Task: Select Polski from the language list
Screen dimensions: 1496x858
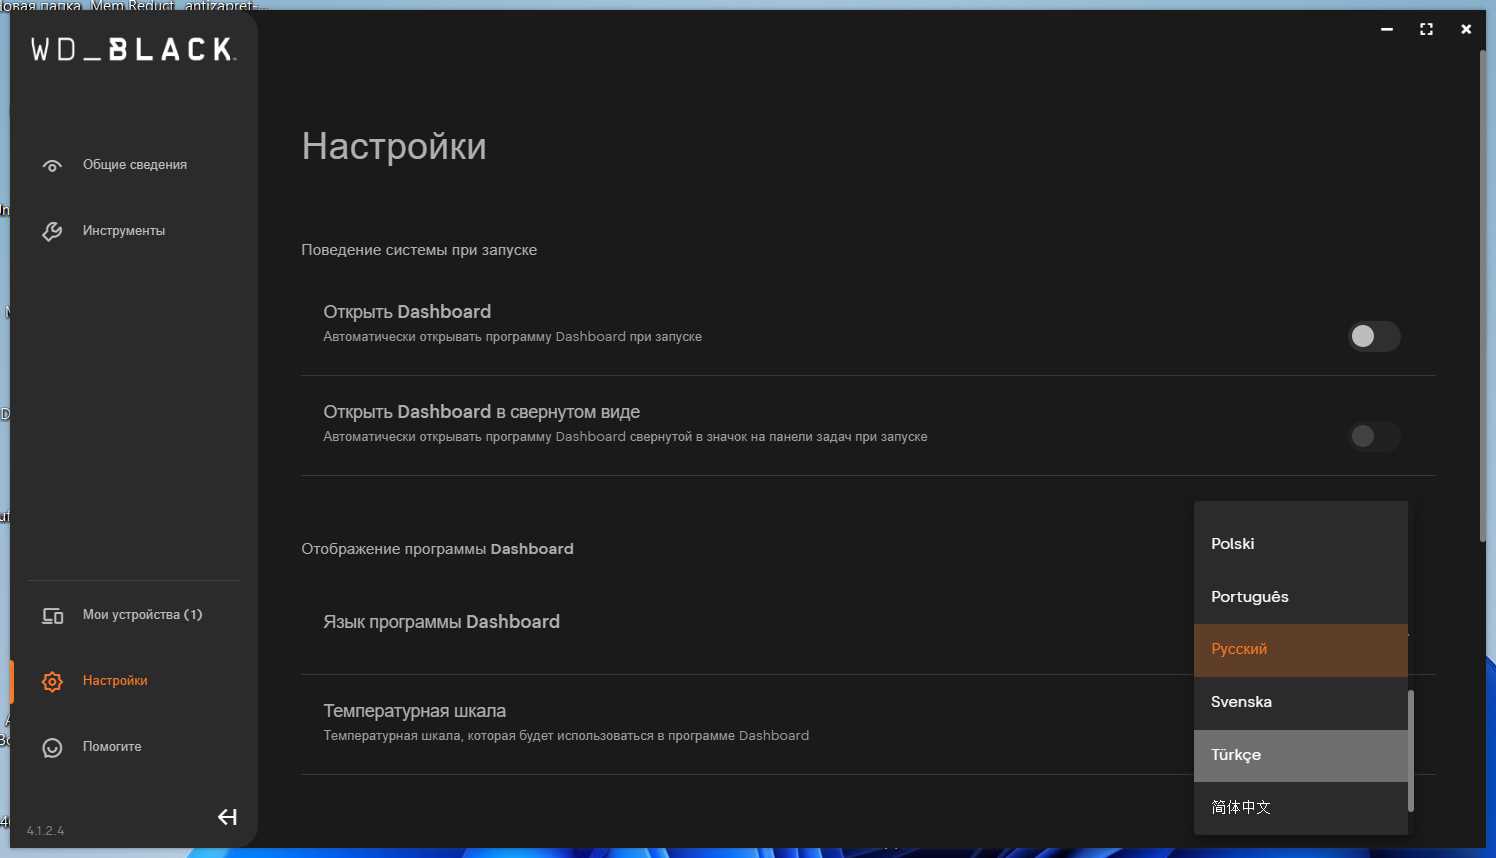Action: 1301,544
